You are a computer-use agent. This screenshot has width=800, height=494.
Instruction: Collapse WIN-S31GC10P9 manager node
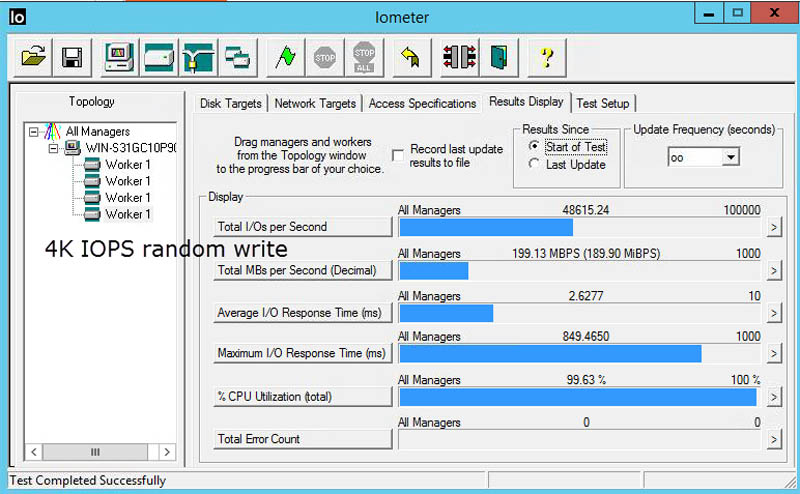coord(53,149)
